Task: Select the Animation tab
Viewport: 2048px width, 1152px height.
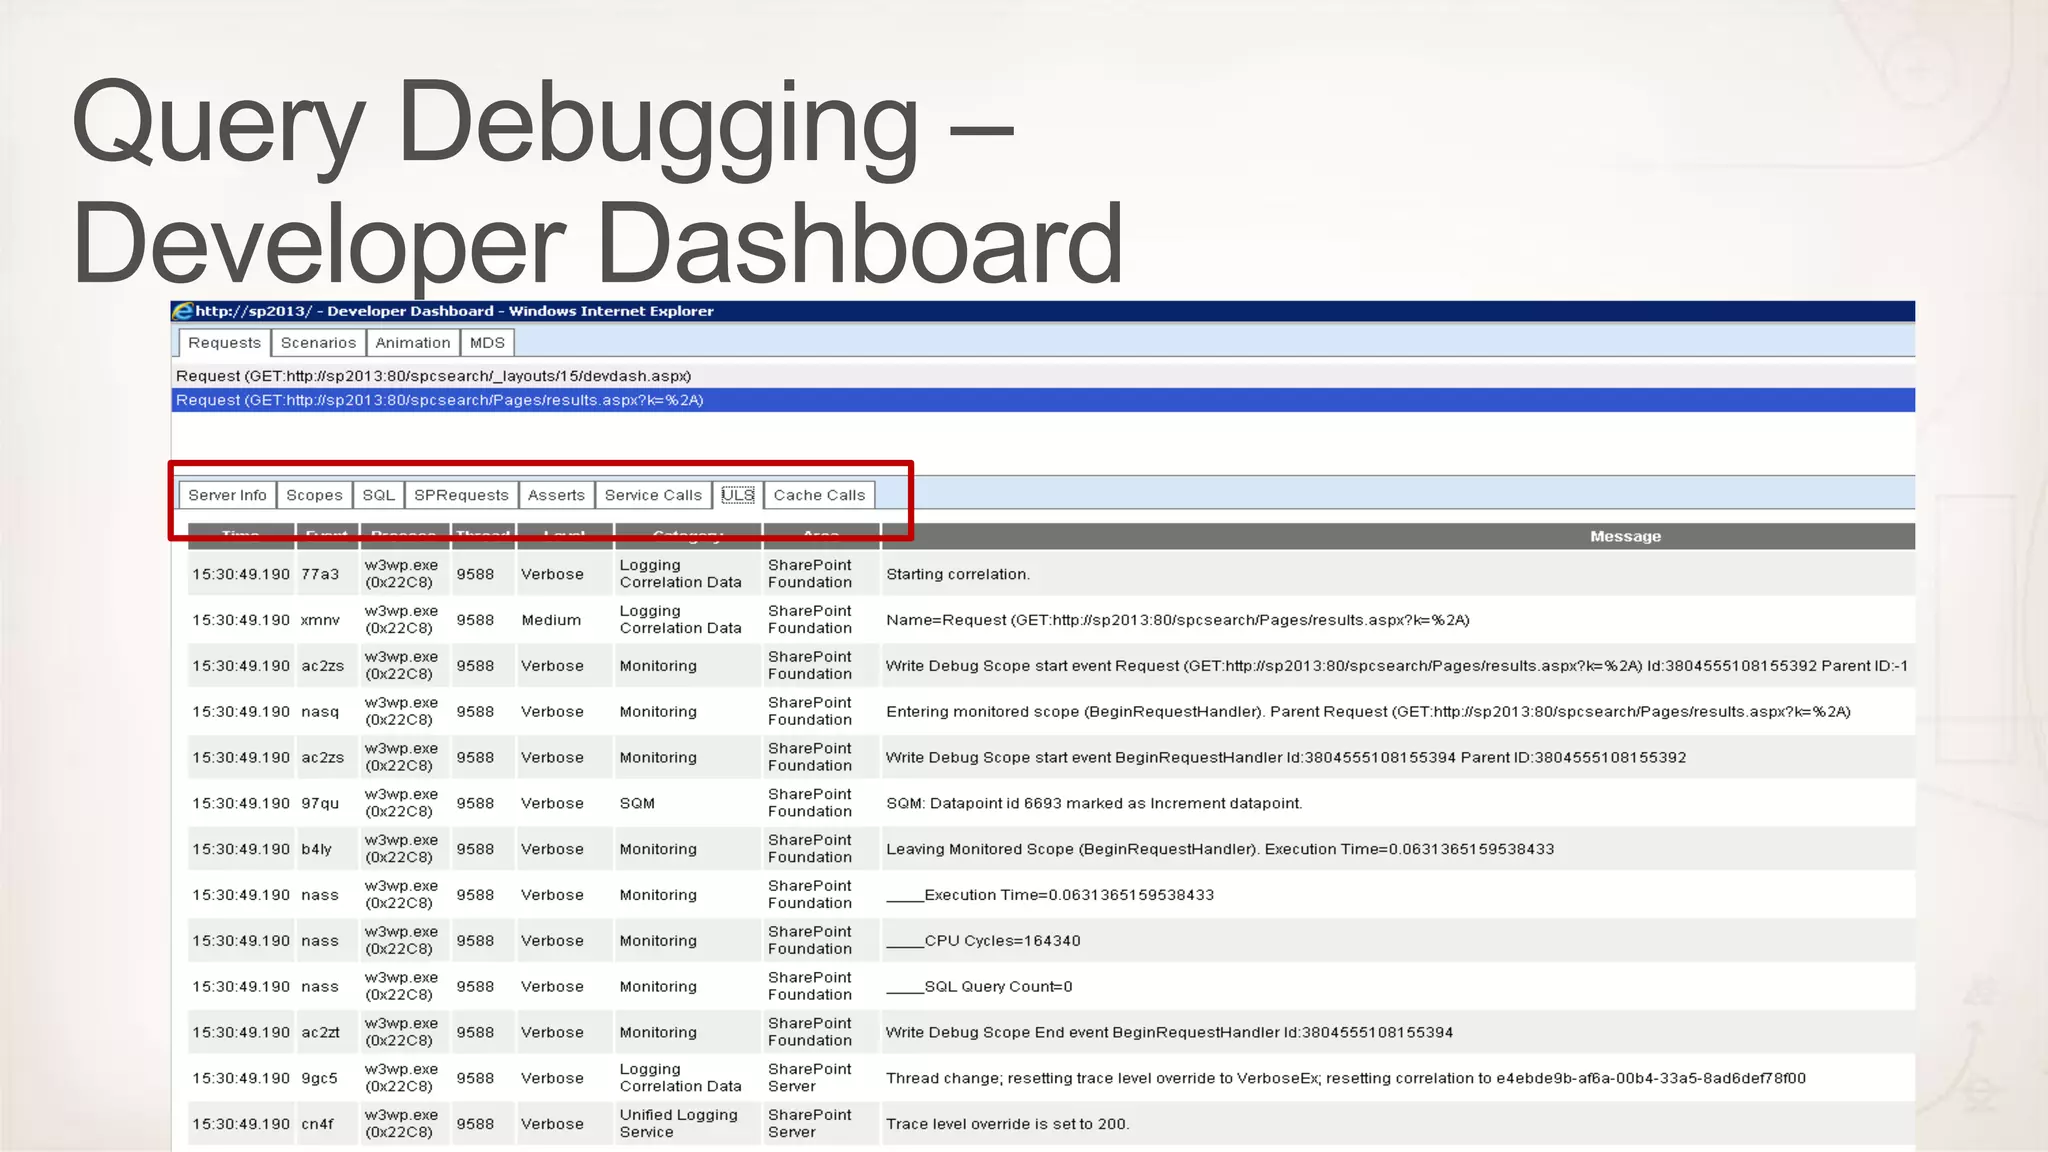Action: point(412,343)
